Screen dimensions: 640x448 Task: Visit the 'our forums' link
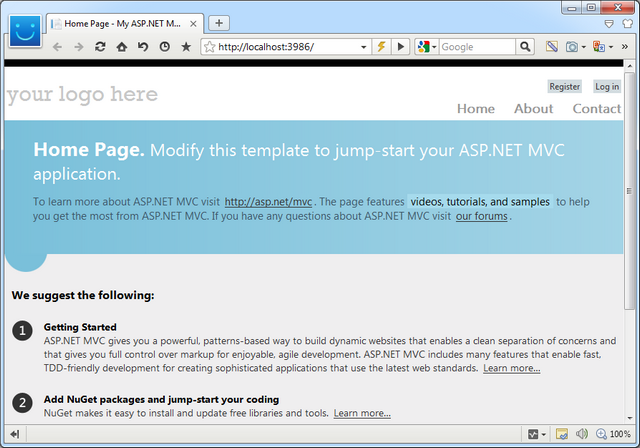482,216
